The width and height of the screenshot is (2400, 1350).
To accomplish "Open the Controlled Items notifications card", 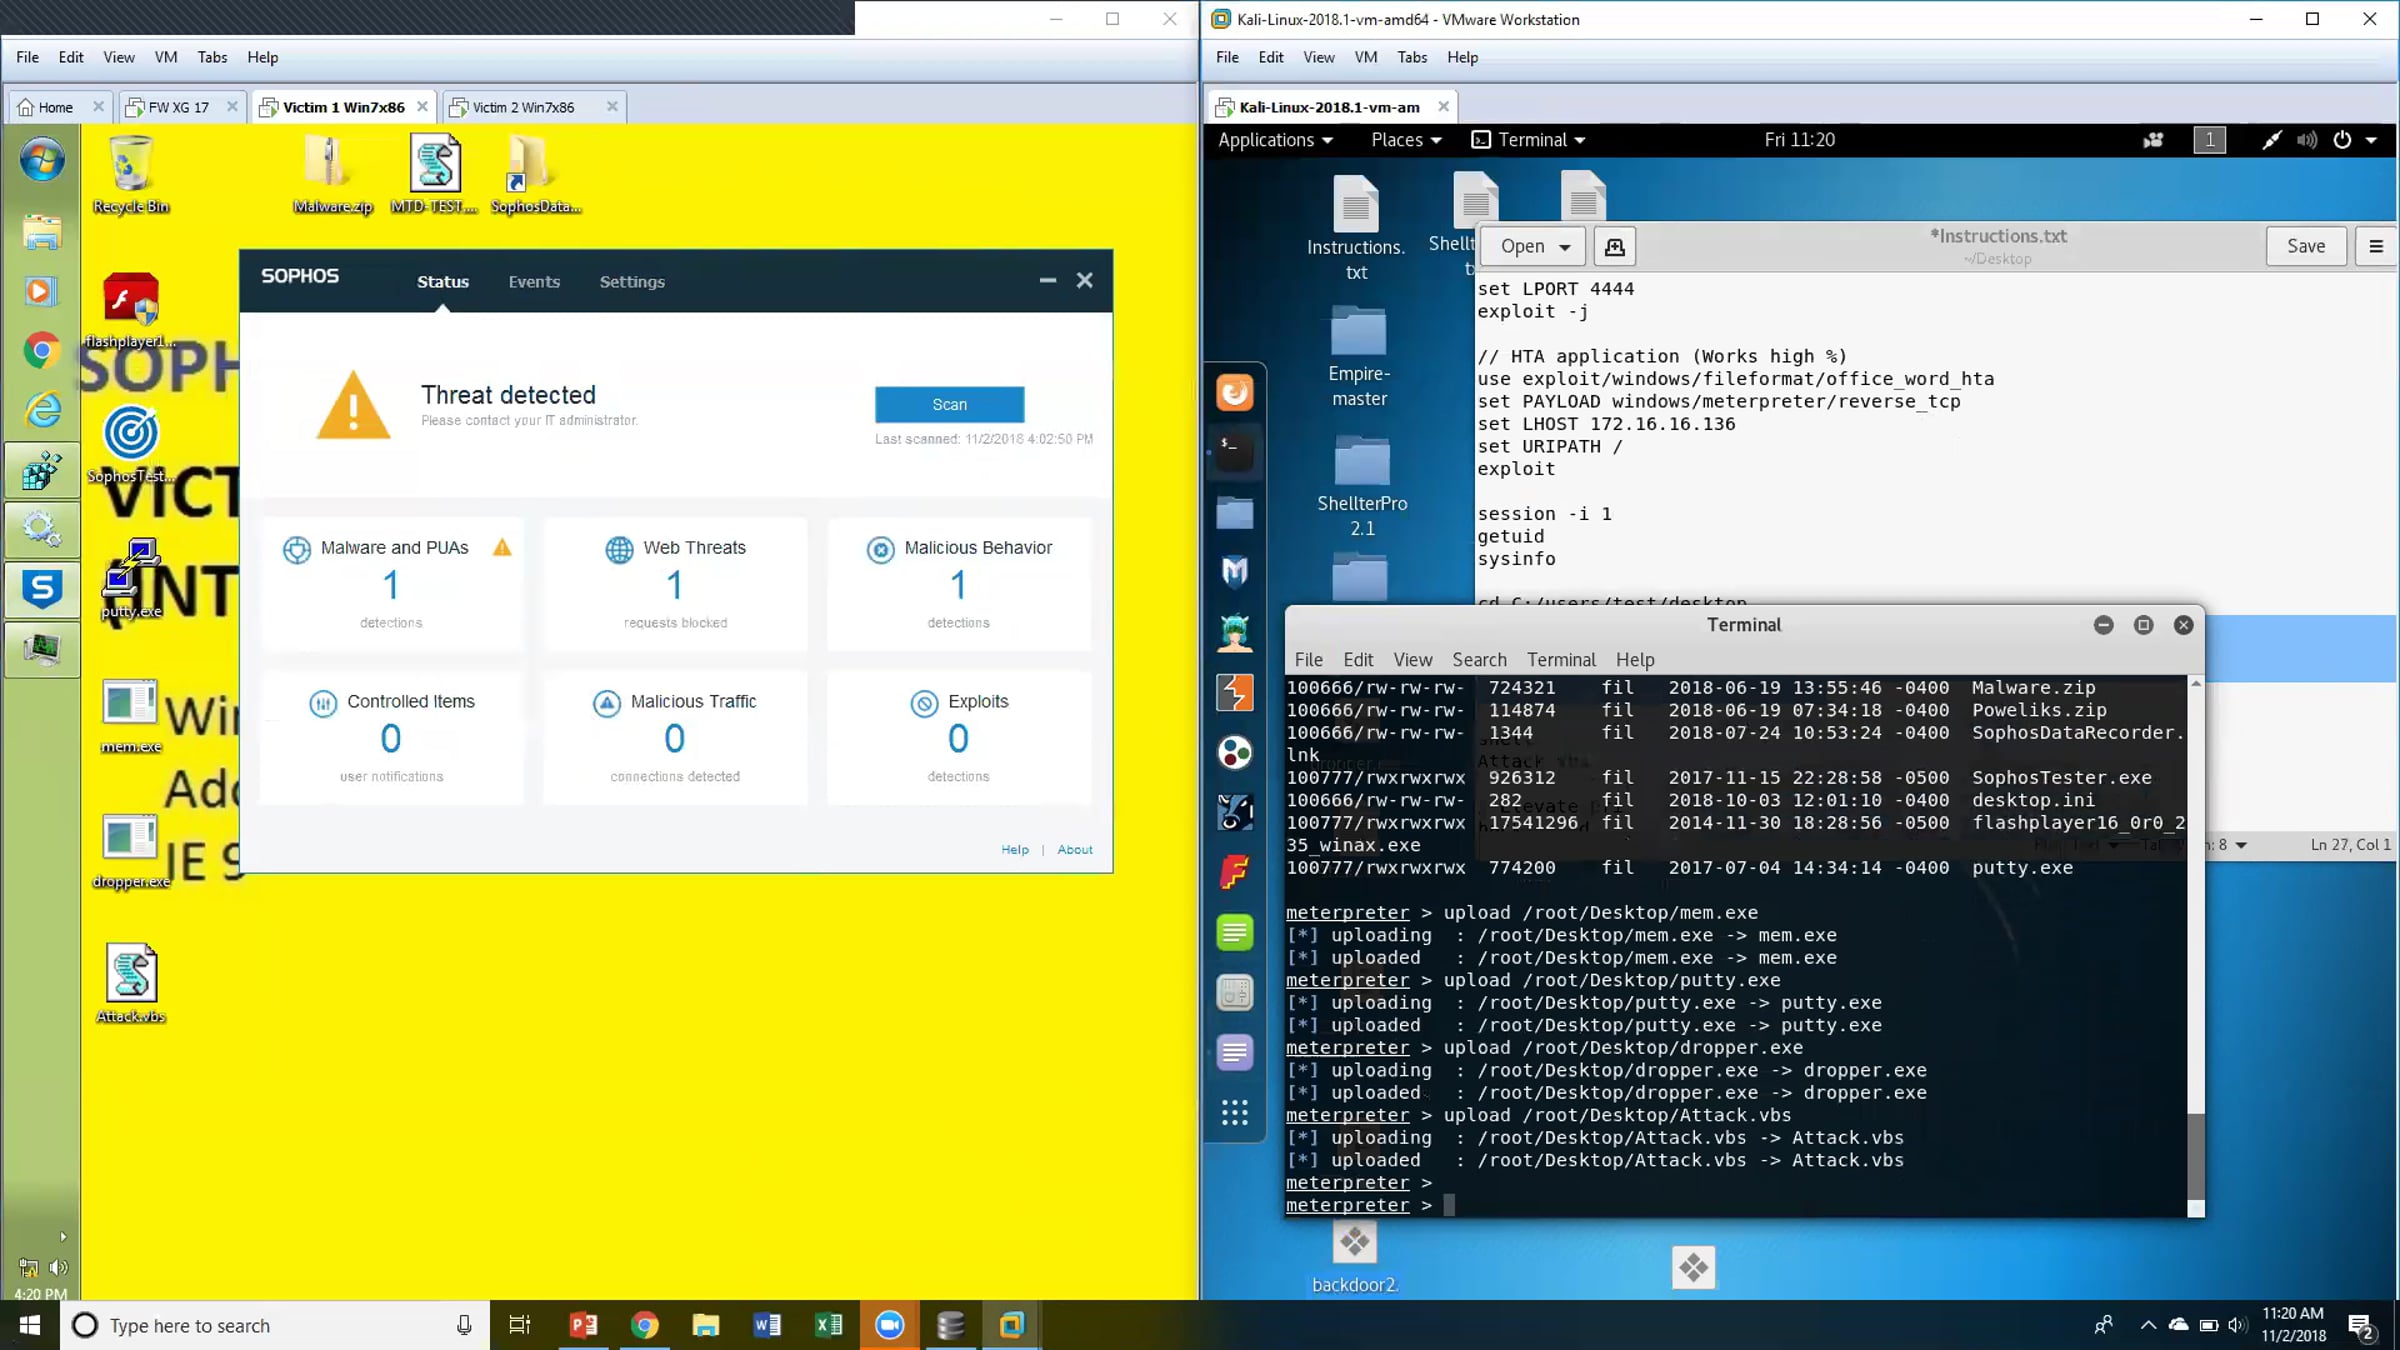I will click(x=391, y=738).
